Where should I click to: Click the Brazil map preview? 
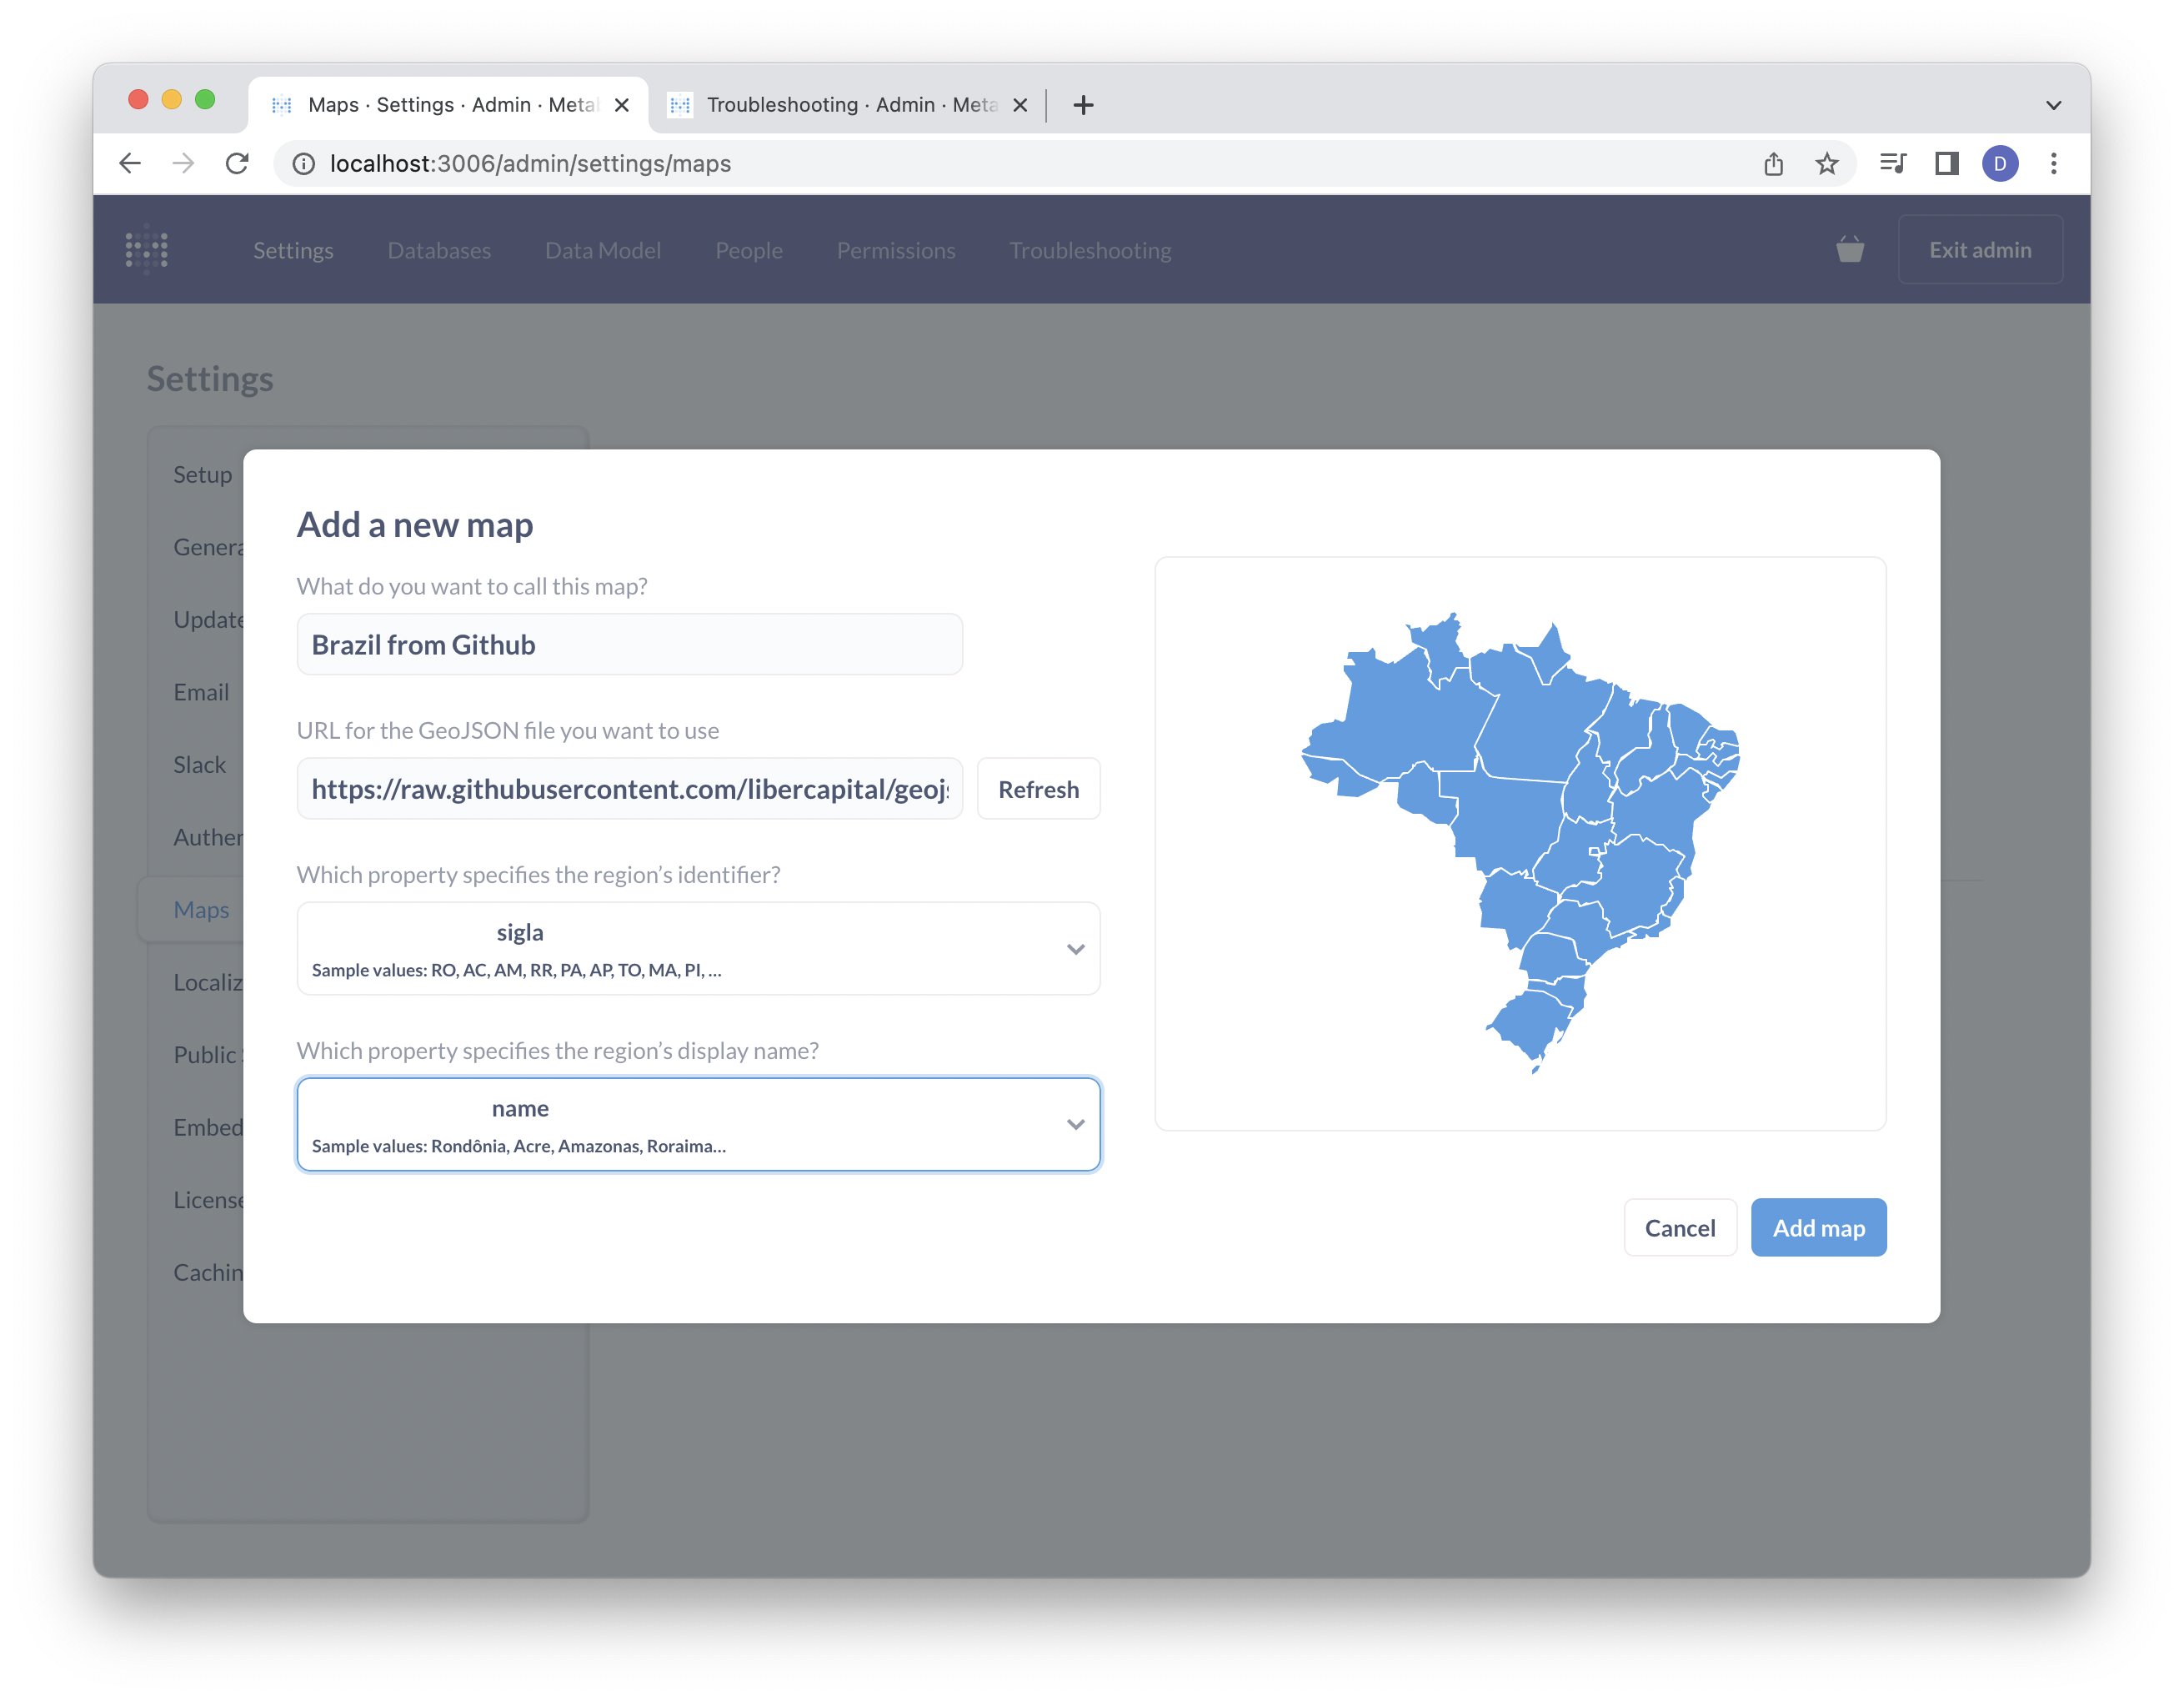click(x=1519, y=843)
